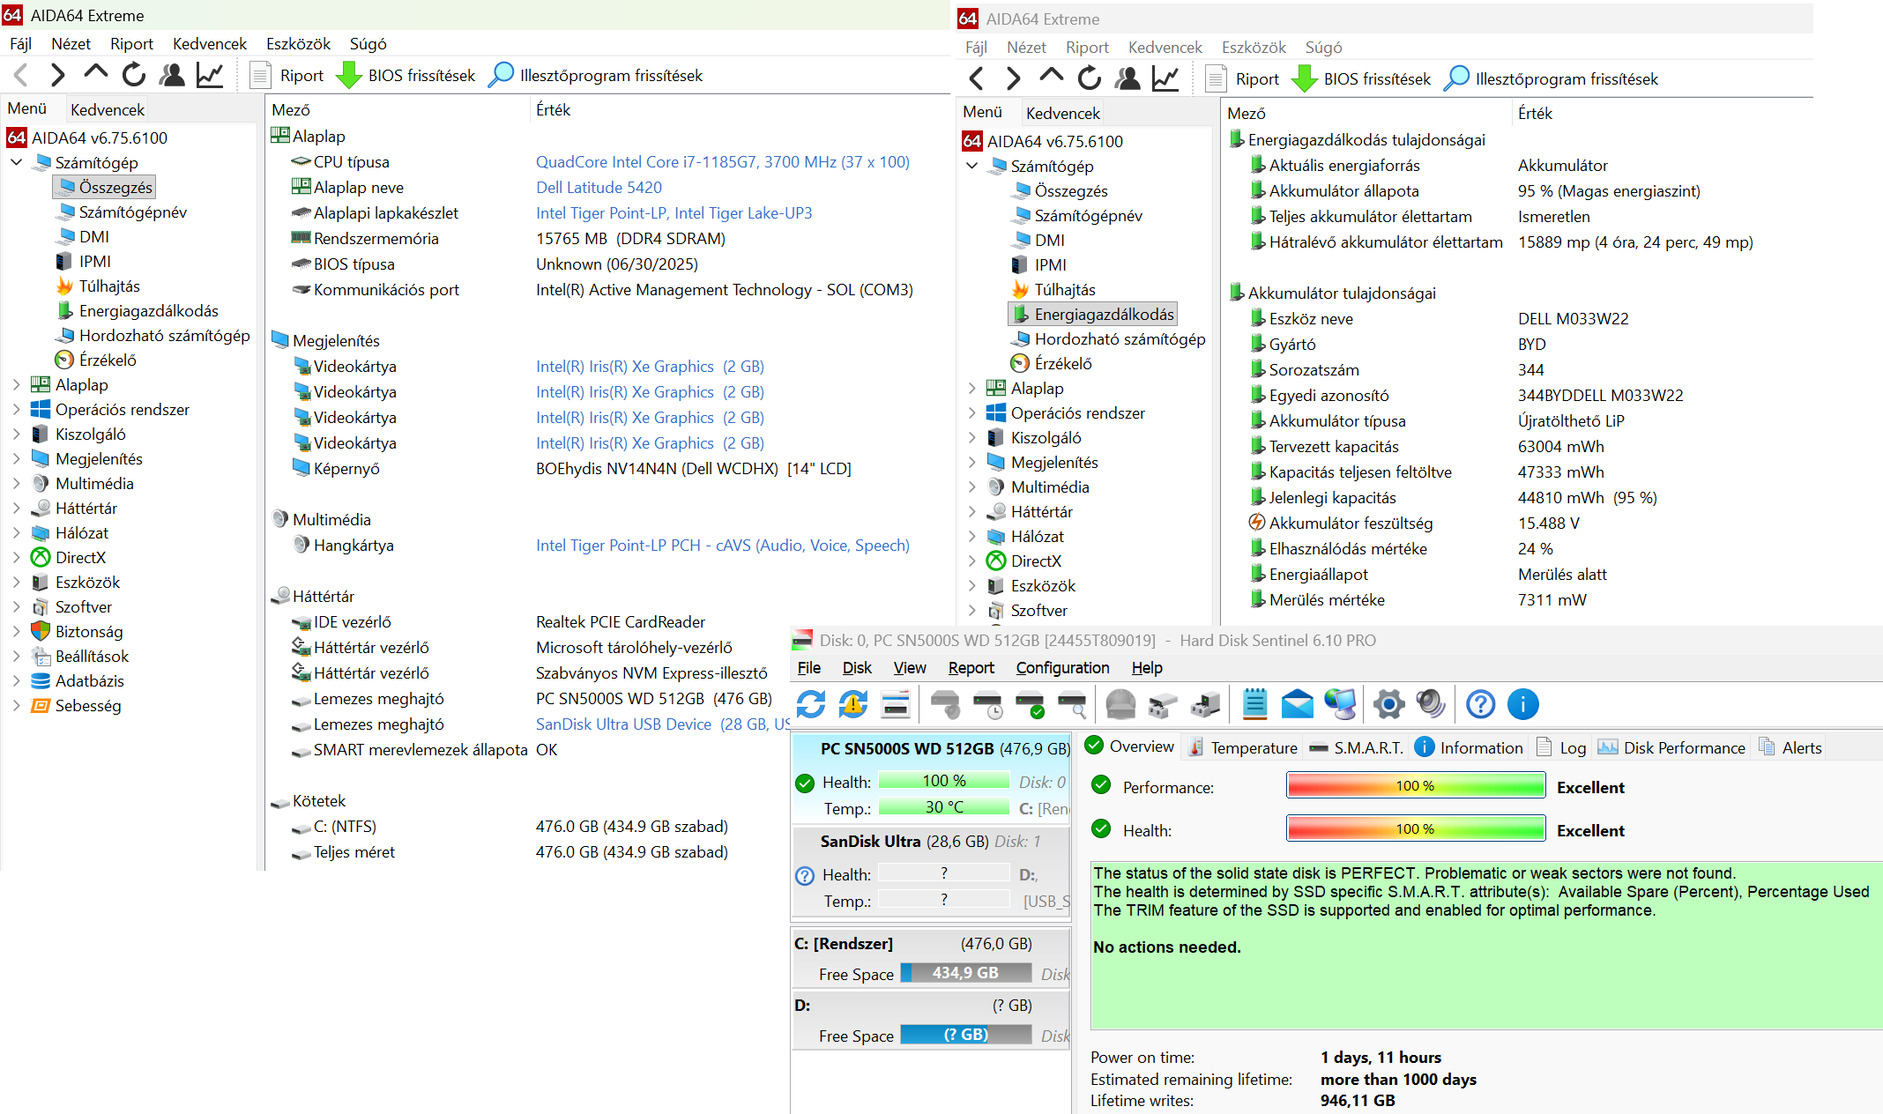Click the forward arrow in right AIDA64 toolbar
Screen dimensions: 1883x1114
click(x=1013, y=79)
